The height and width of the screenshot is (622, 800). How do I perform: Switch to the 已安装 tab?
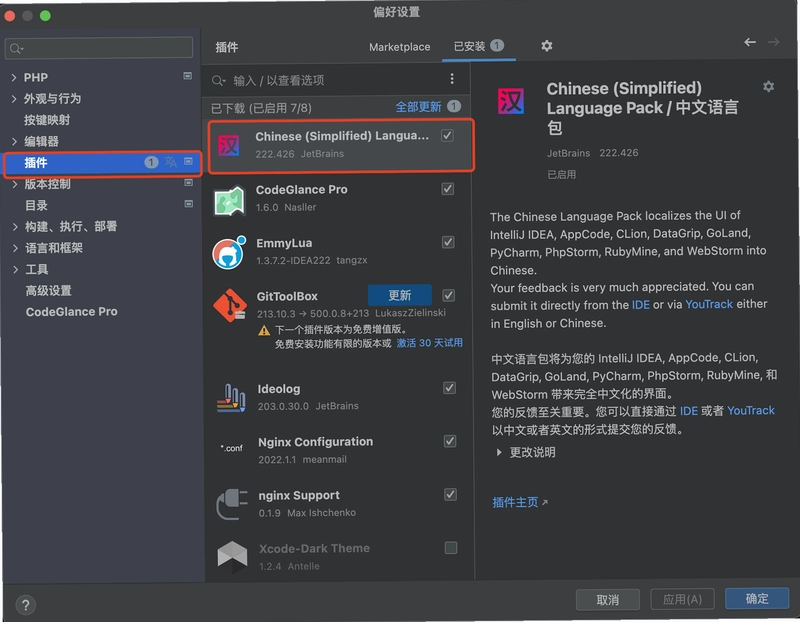coord(479,46)
